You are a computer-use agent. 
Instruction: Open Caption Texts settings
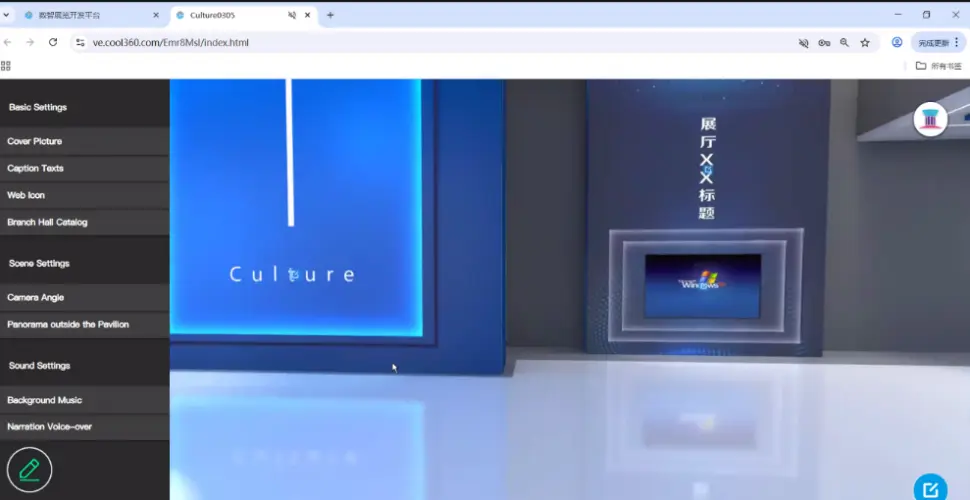click(x=85, y=168)
